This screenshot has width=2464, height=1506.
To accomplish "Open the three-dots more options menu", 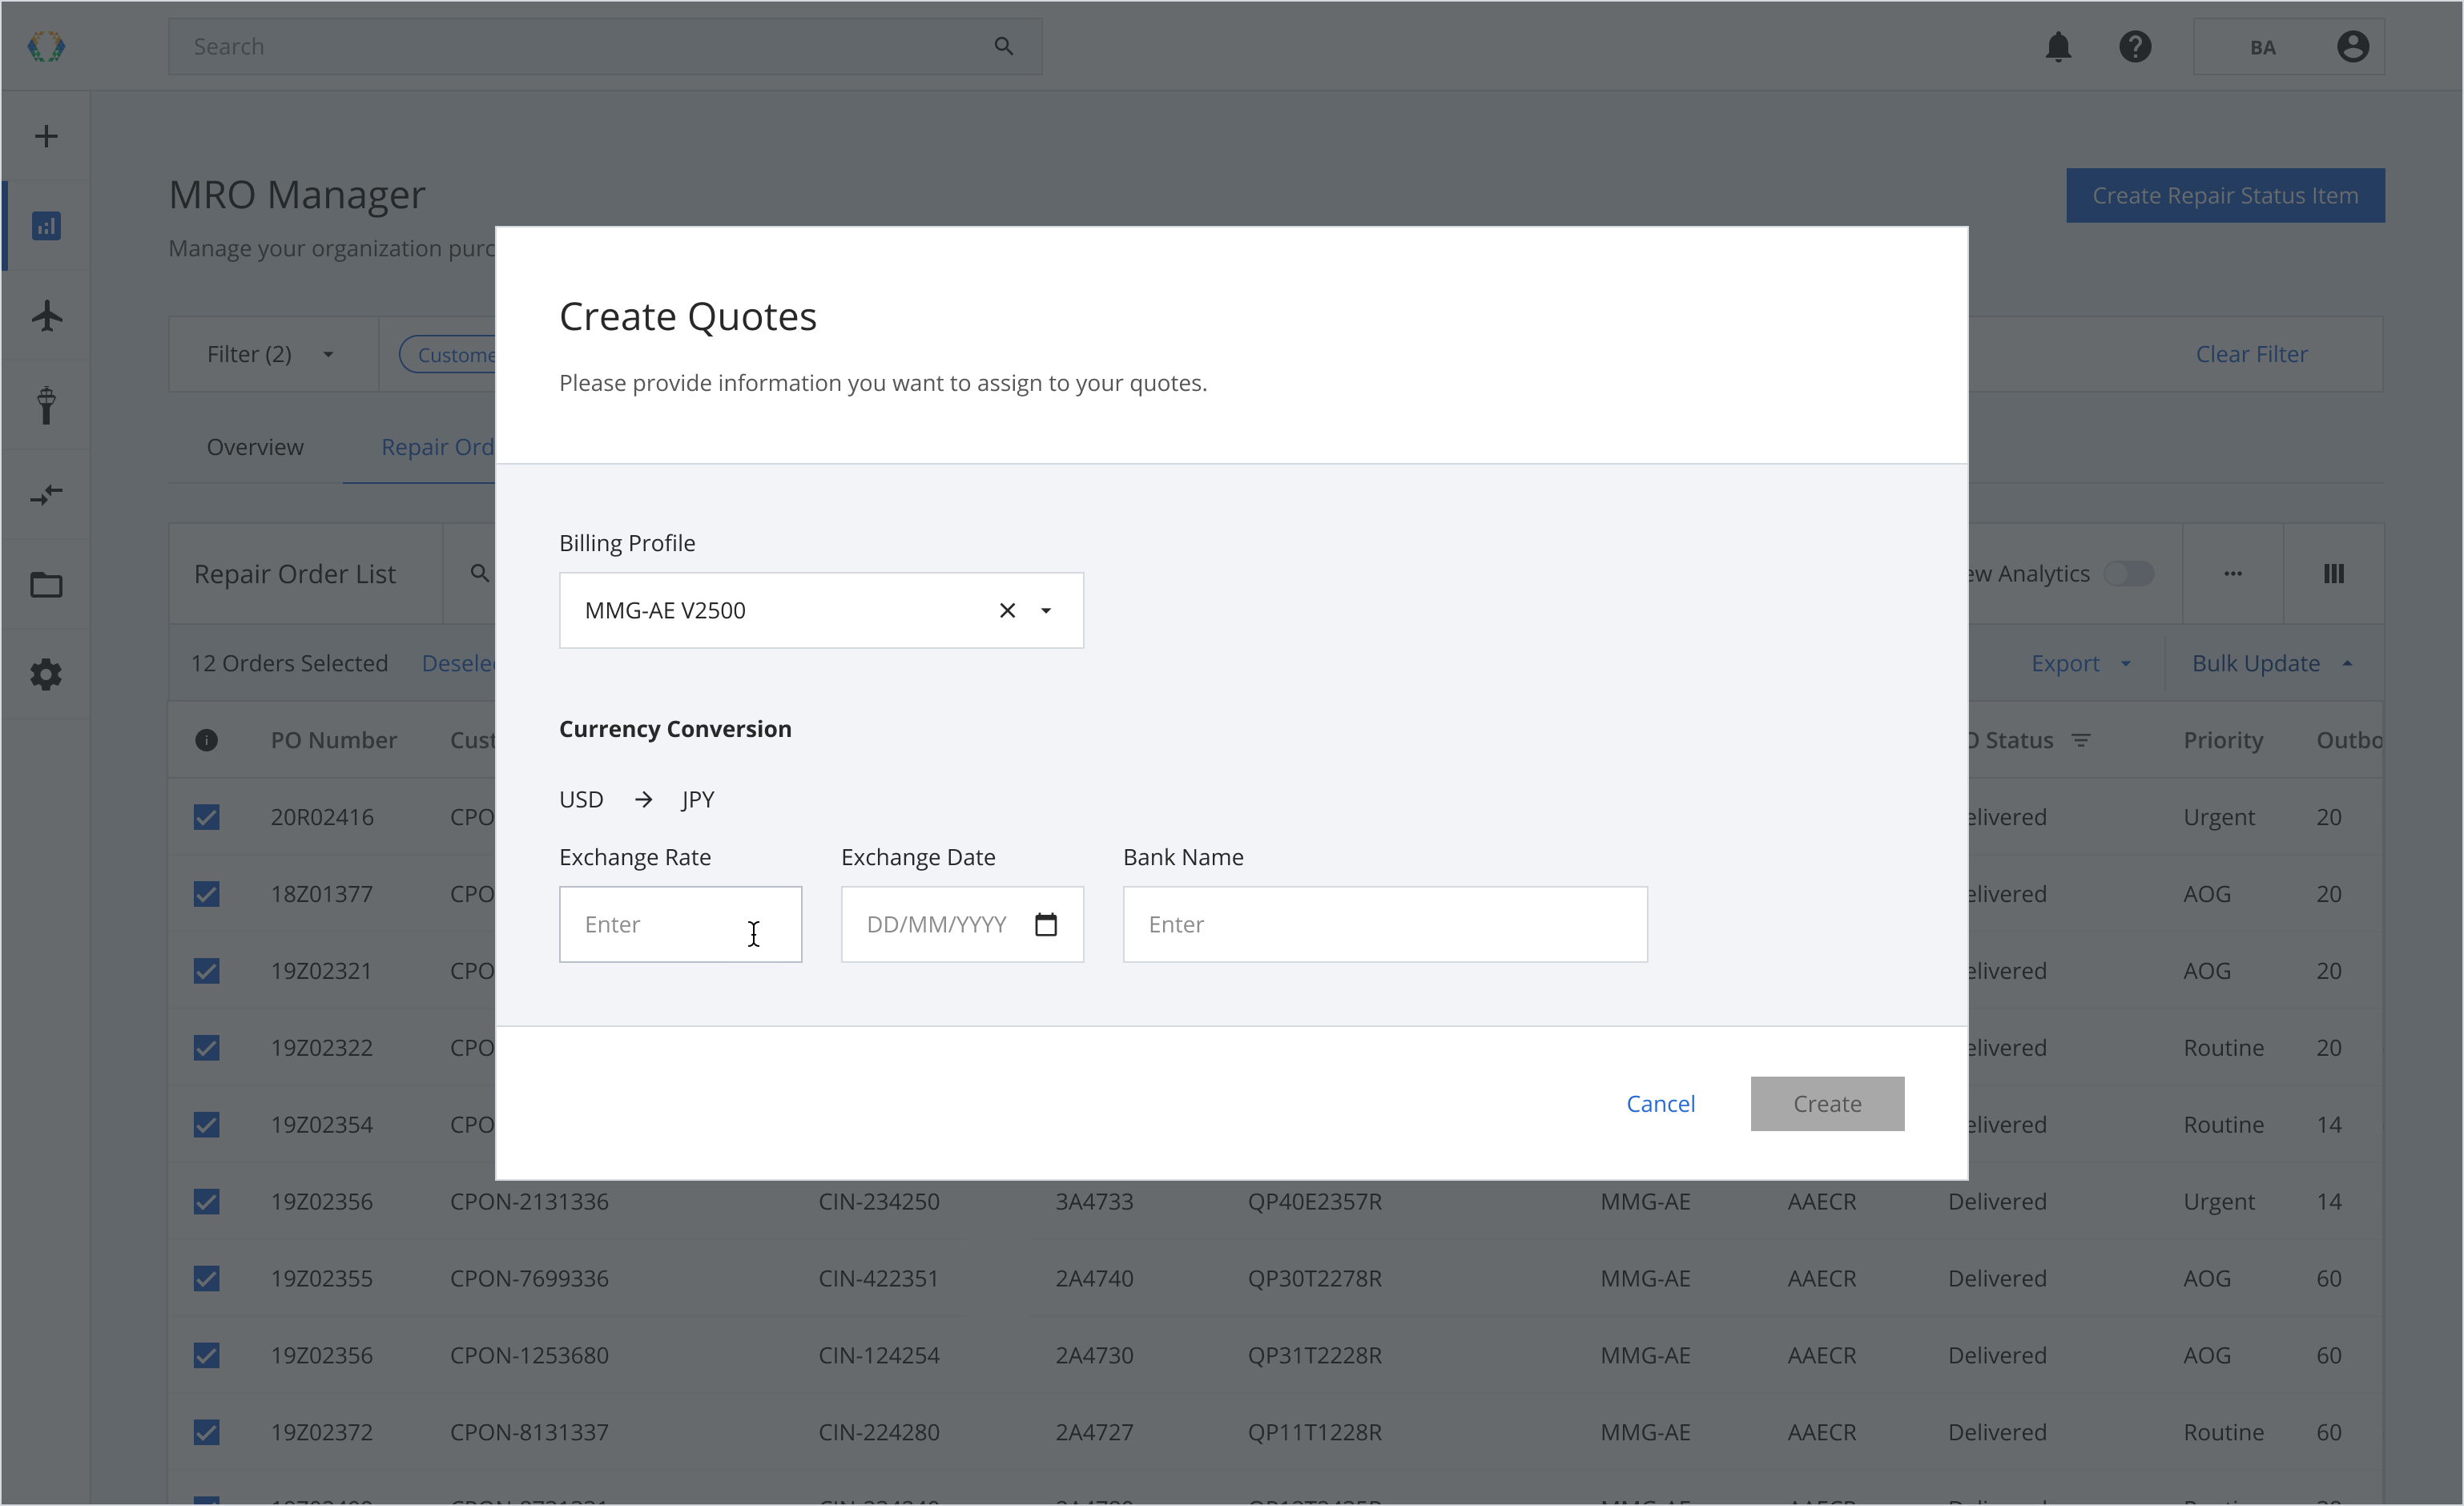I will [2232, 573].
